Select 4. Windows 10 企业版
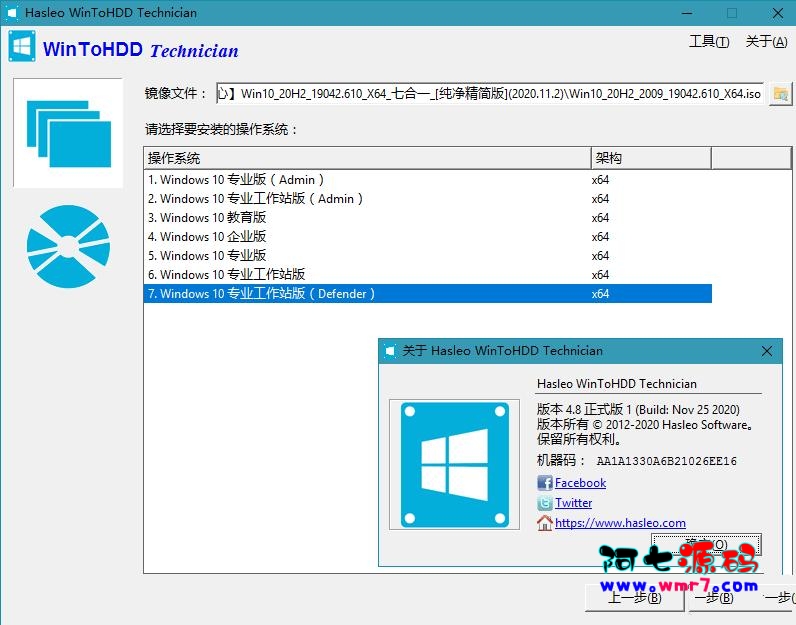Viewport: 796px width, 625px height. pos(427,237)
